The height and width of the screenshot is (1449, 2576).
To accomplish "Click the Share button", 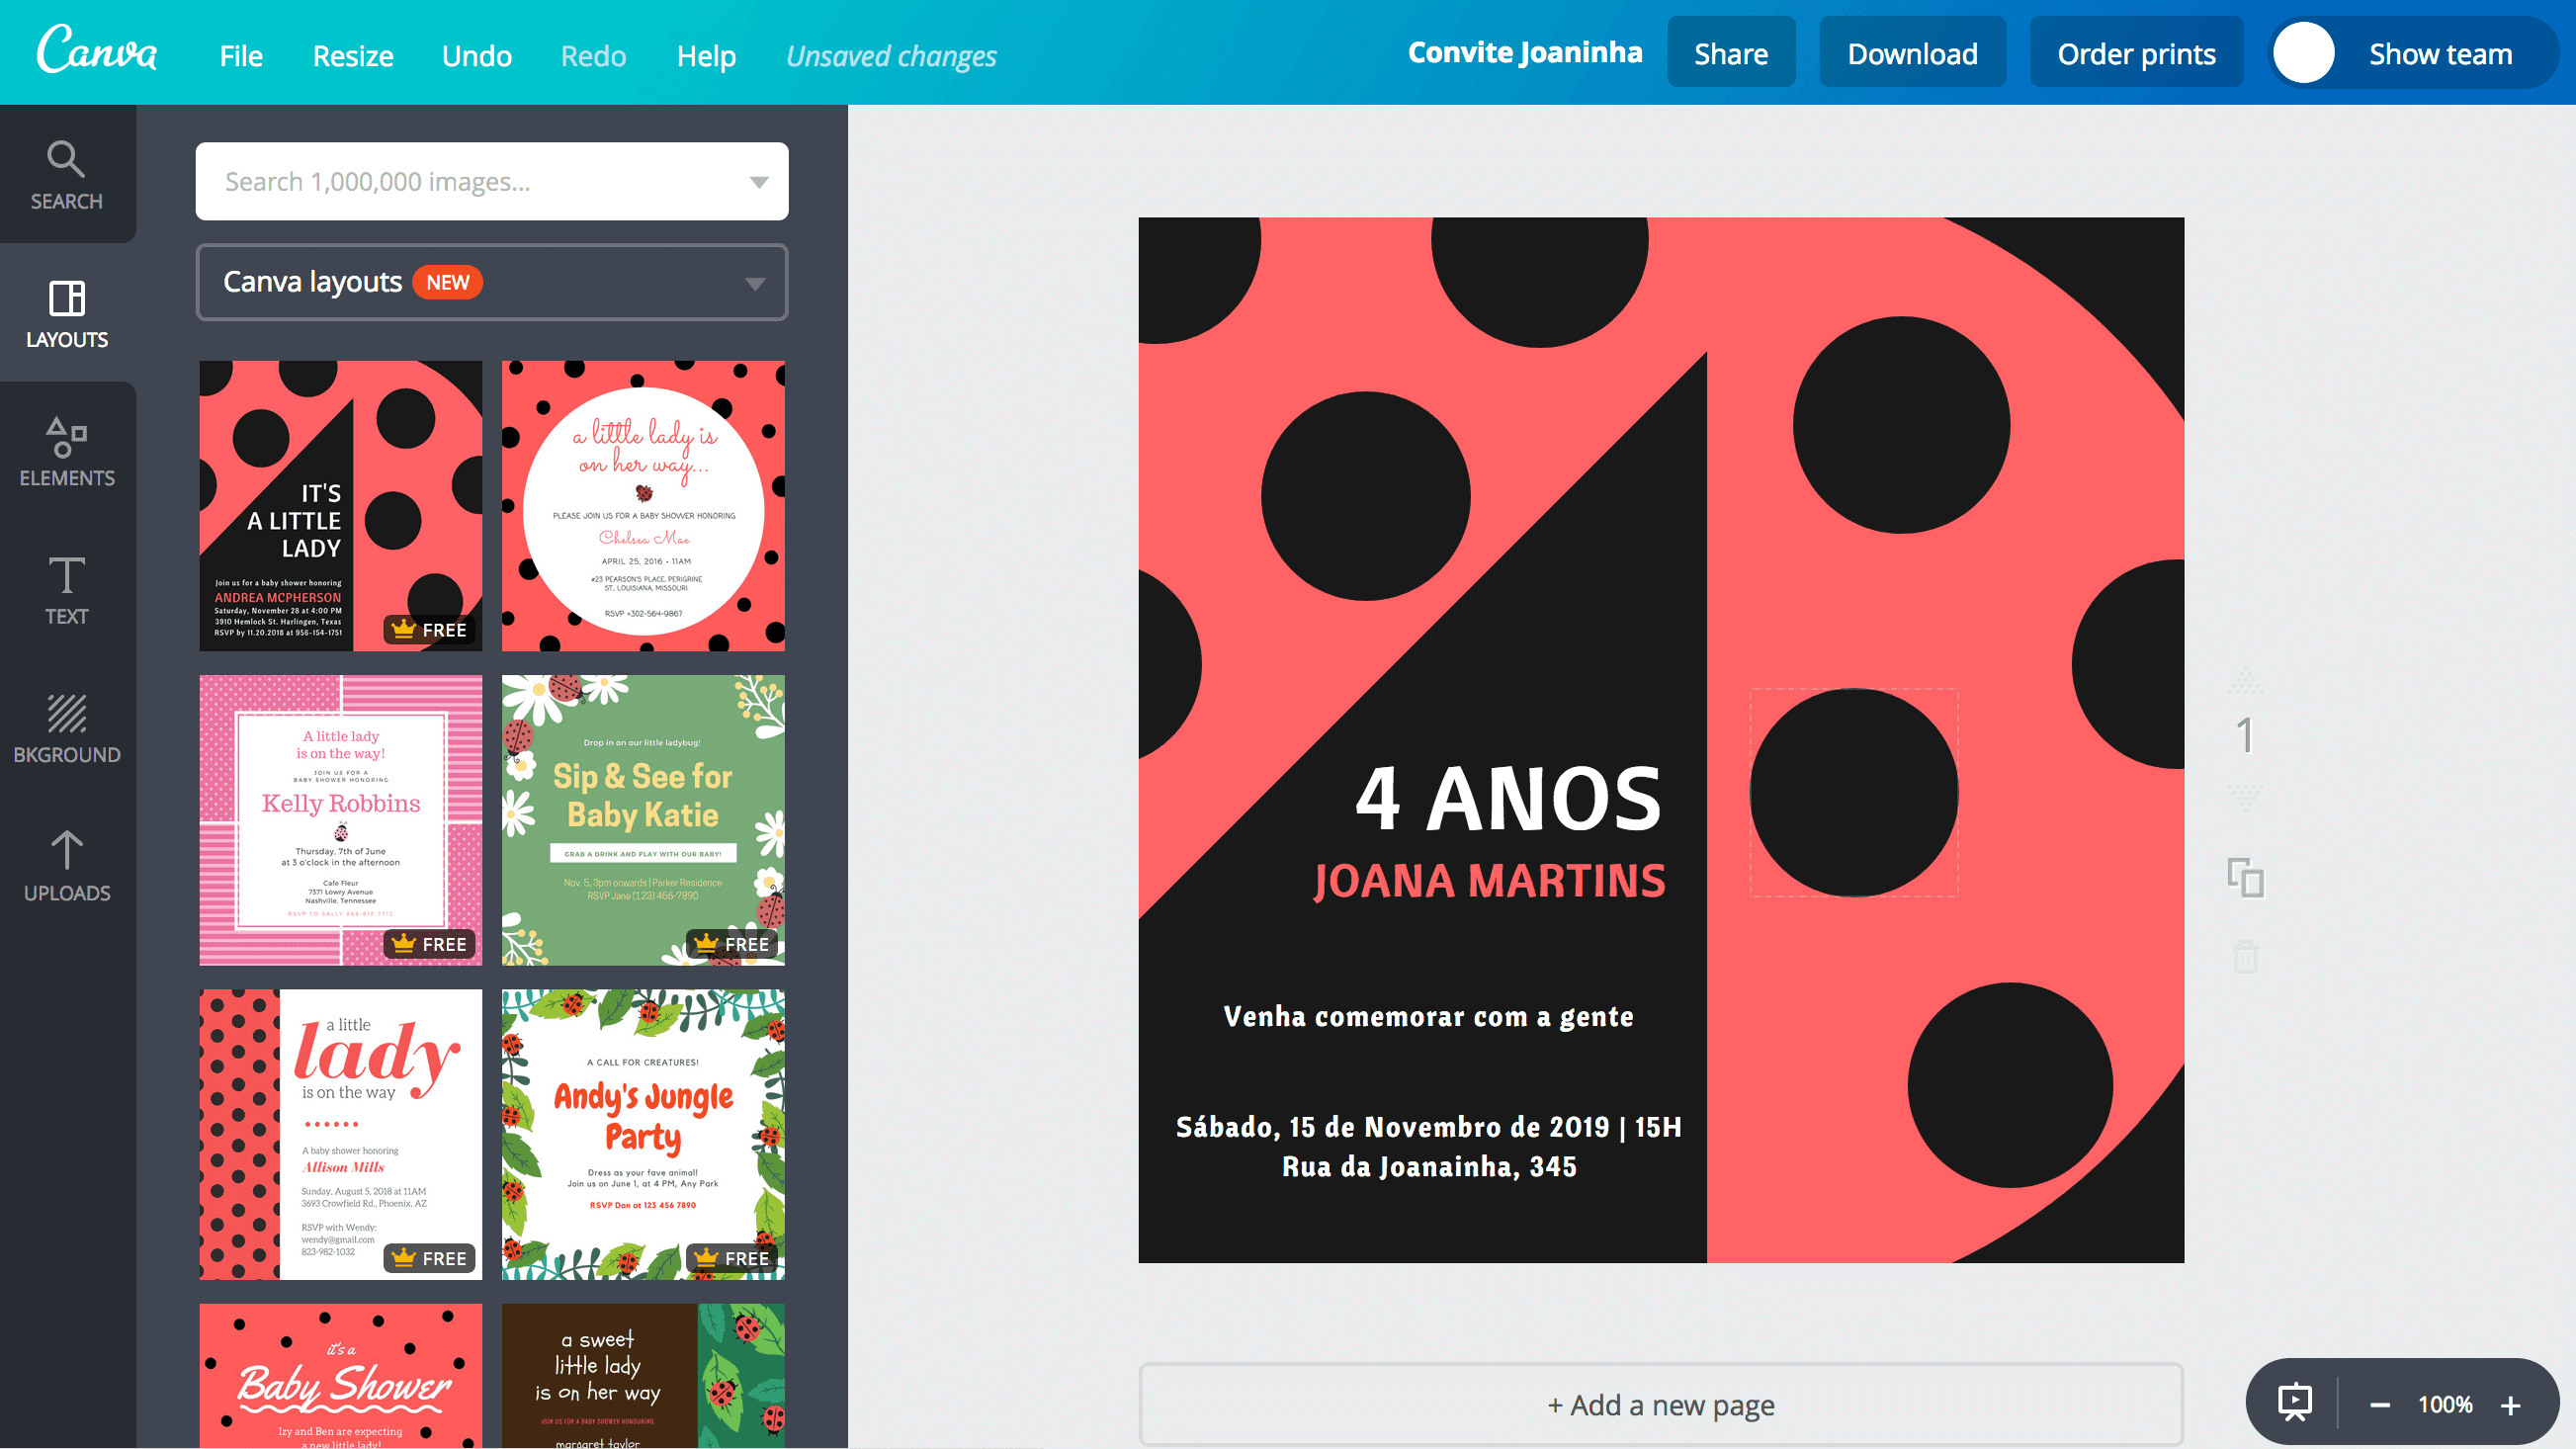I will pyautogui.click(x=1730, y=53).
